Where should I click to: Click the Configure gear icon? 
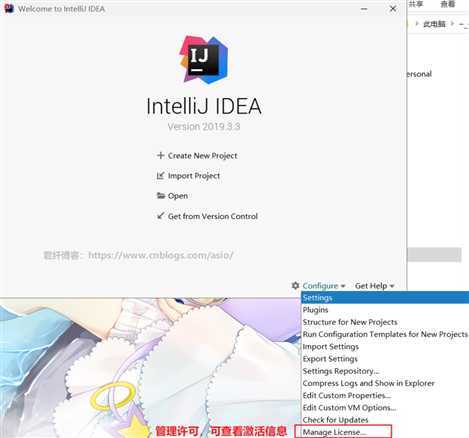point(295,286)
